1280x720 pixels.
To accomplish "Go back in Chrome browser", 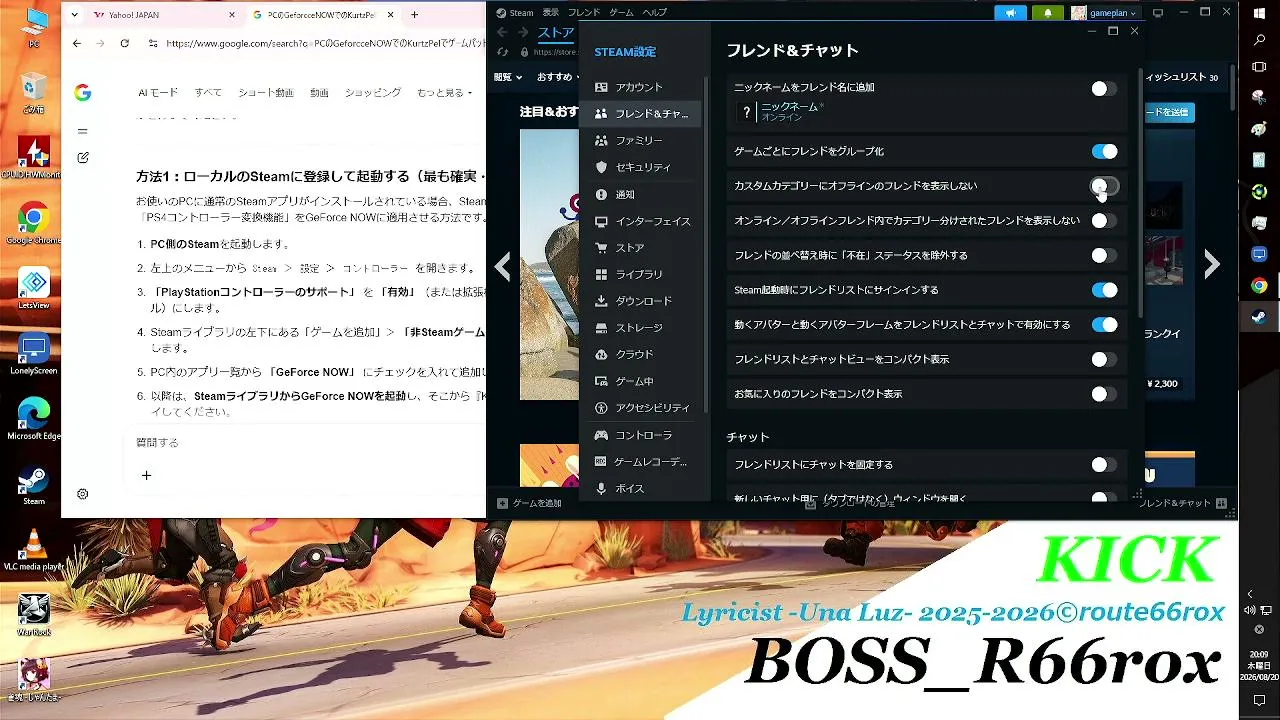I will (x=77, y=44).
